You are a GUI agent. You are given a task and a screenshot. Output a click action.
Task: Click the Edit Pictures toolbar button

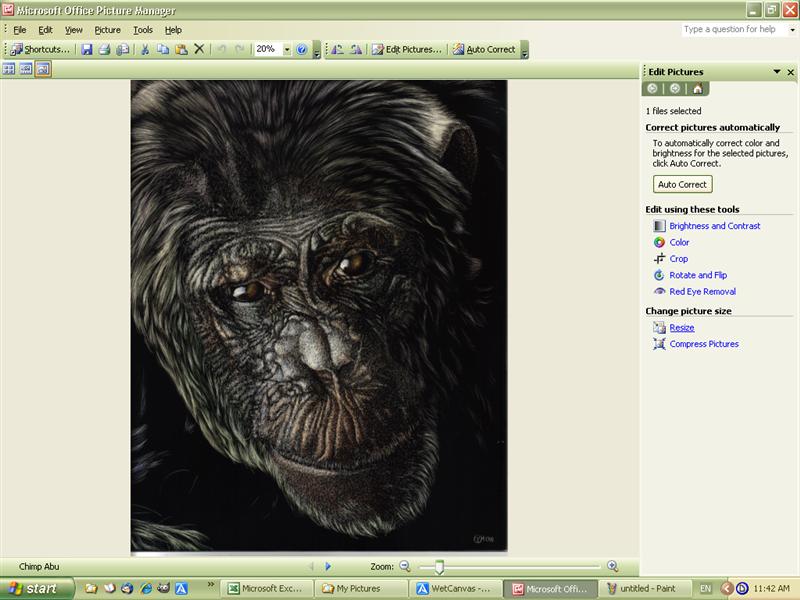click(x=407, y=49)
